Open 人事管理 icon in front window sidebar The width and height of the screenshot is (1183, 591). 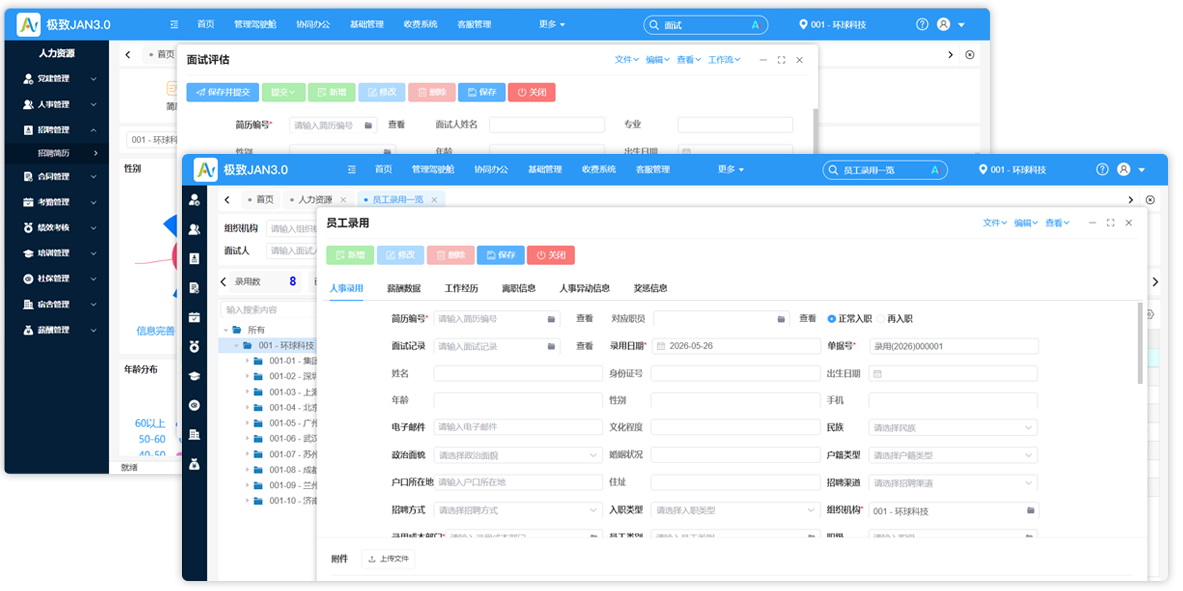[195, 229]
